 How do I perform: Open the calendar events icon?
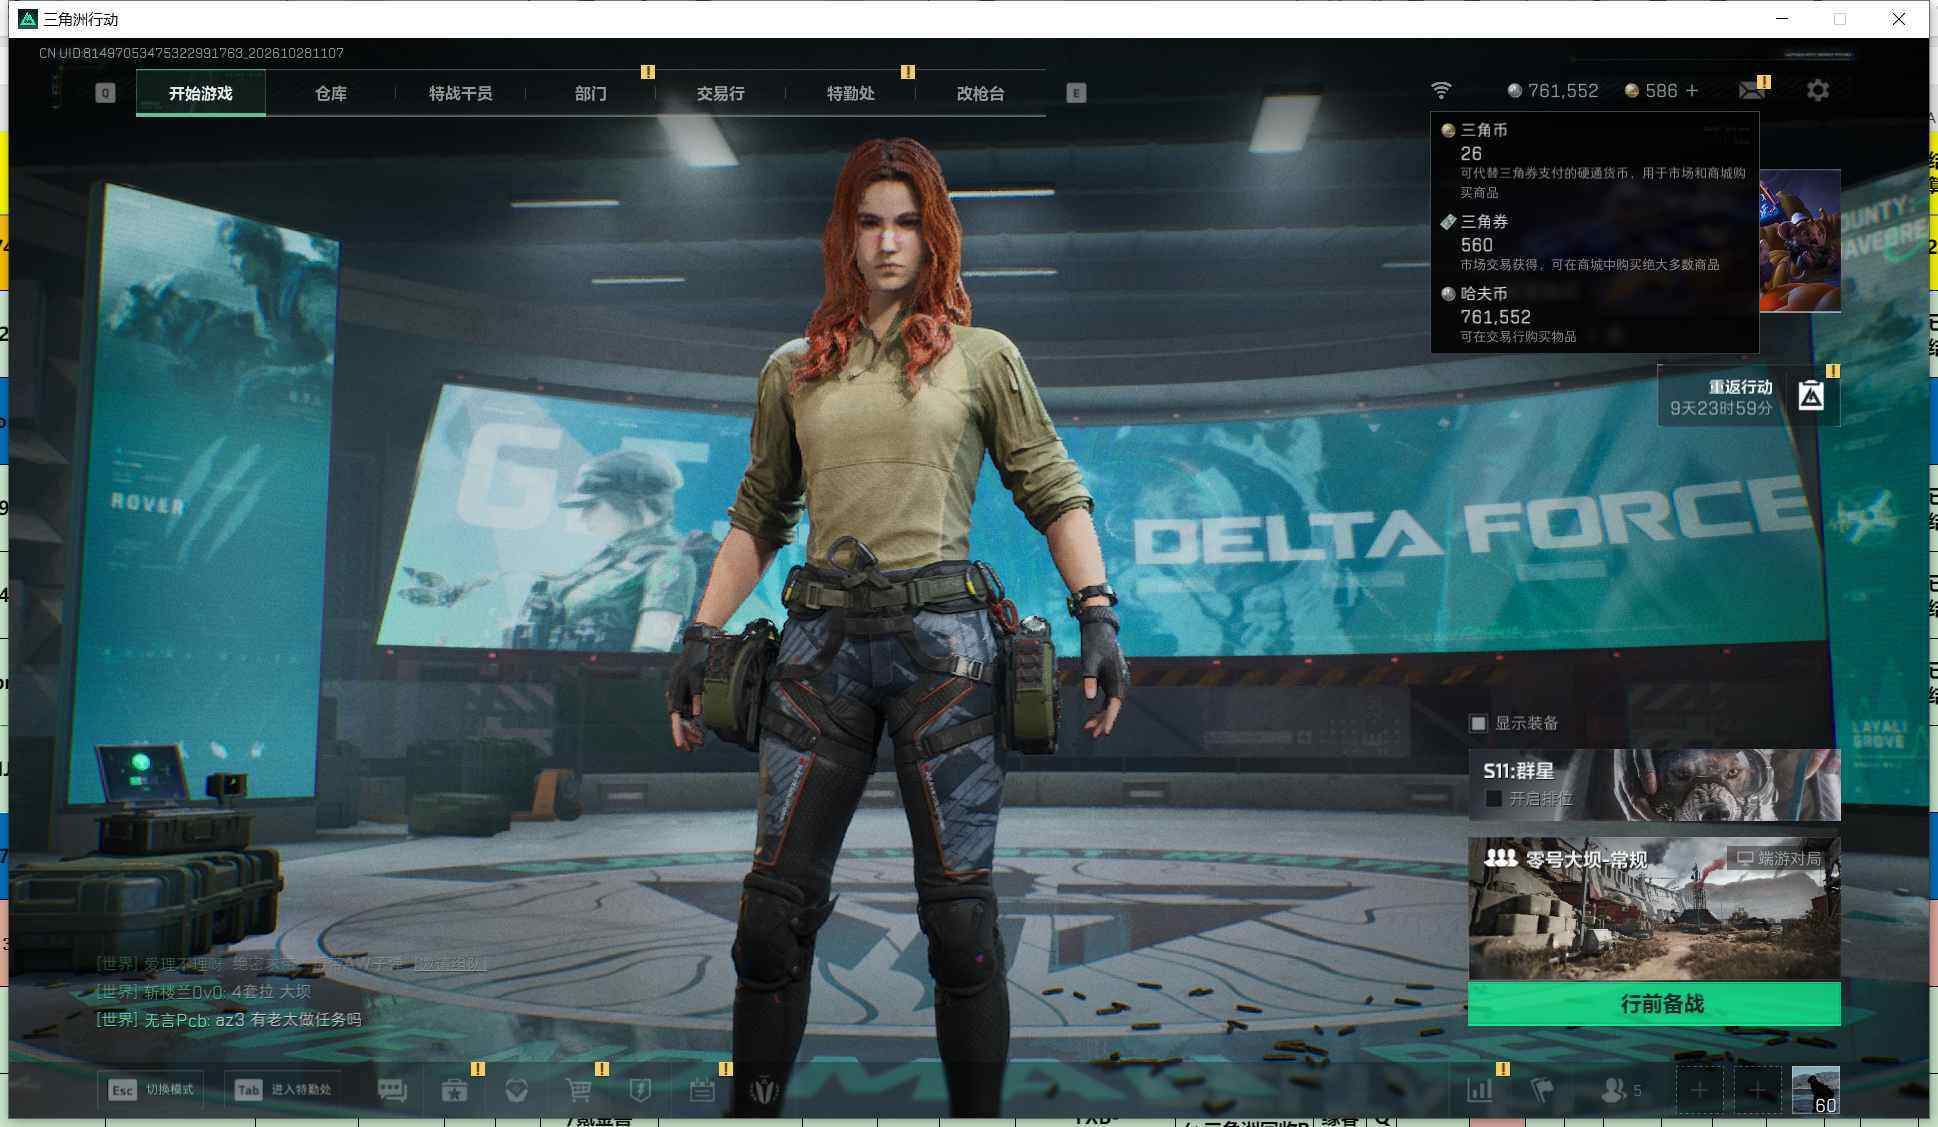[x=702, y=1090]
